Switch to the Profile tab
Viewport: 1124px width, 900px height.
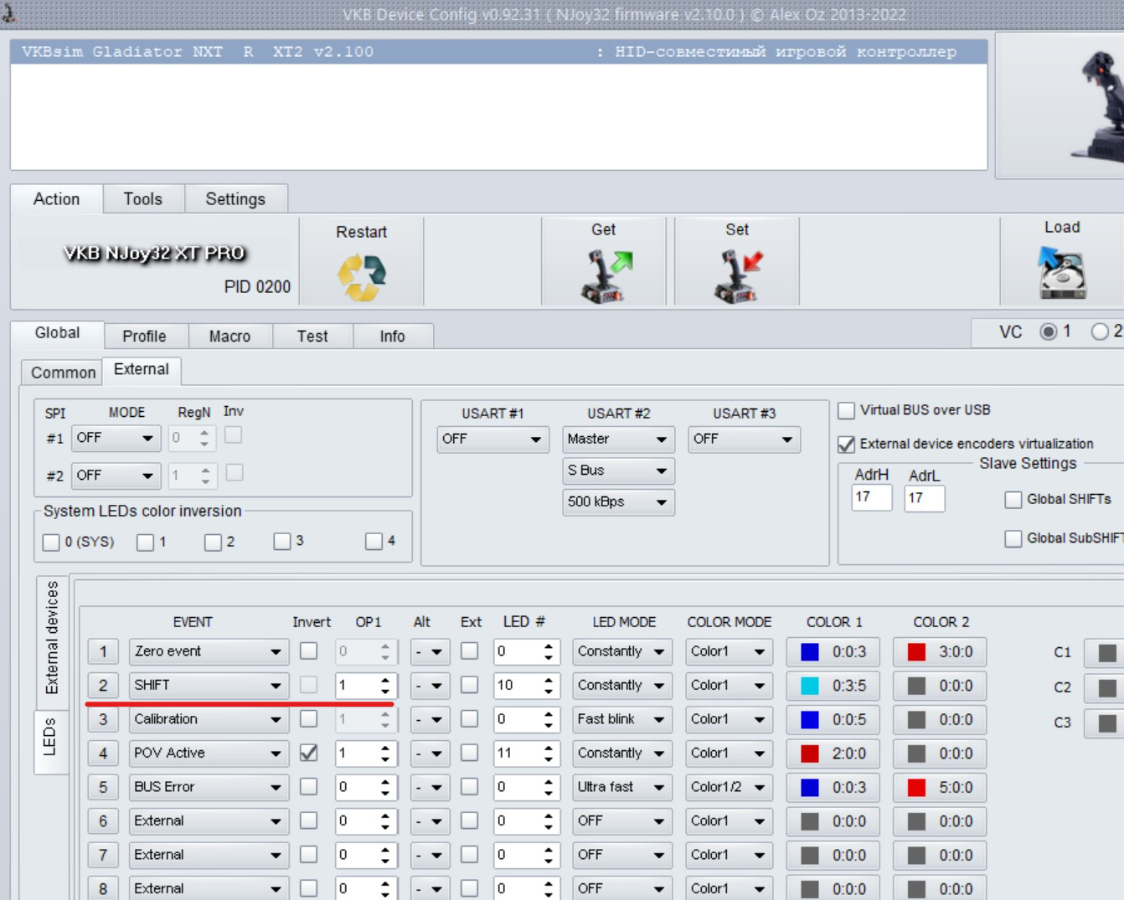click(x=144, y=336)
